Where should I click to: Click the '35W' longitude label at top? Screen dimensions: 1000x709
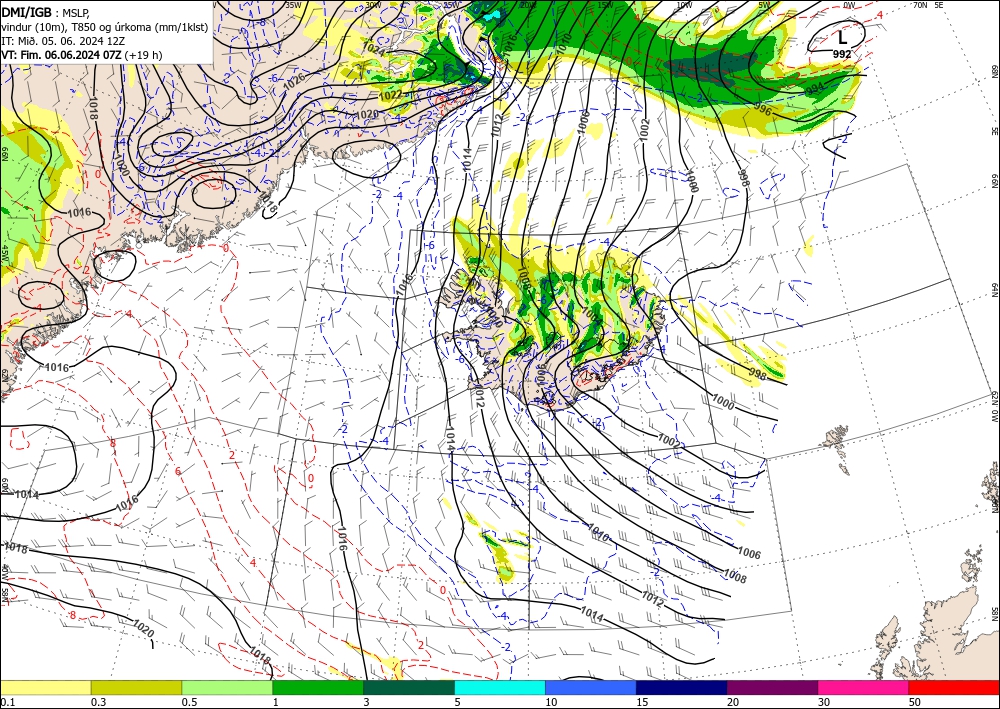[293, 5]
